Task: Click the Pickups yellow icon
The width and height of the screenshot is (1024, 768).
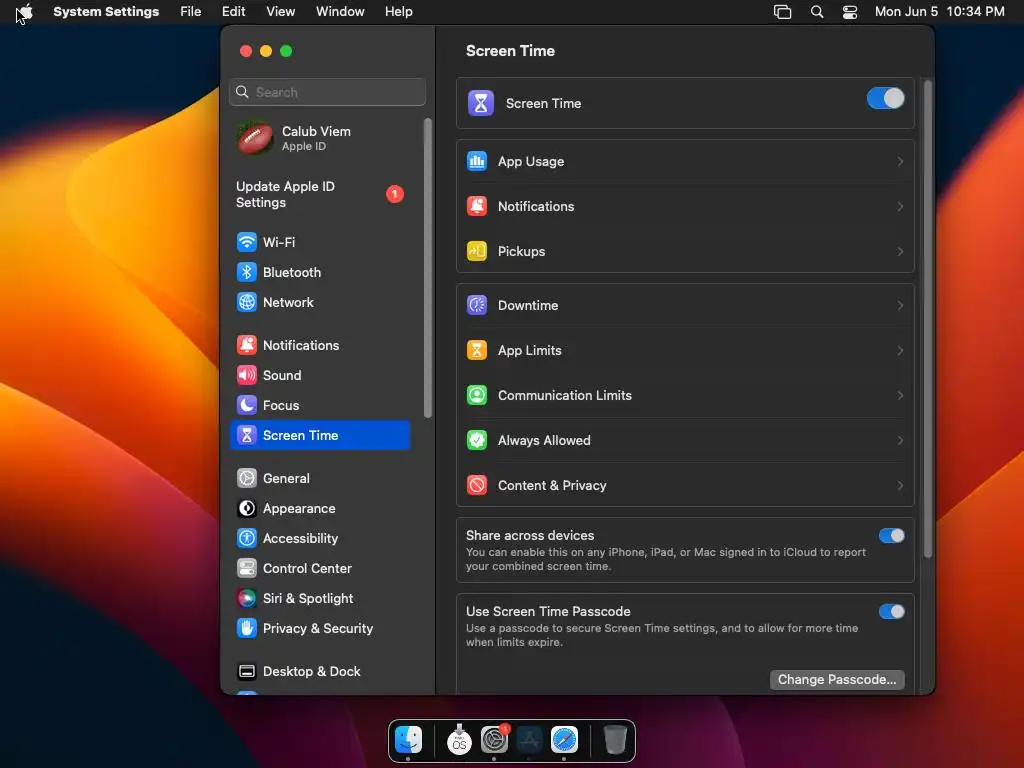Action: 477,251
